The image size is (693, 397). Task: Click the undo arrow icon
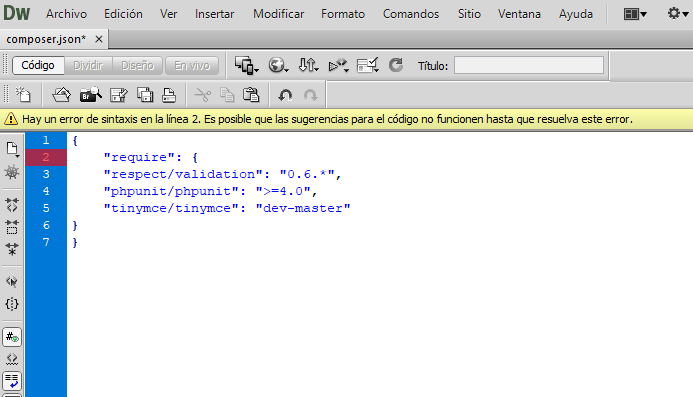285,95
